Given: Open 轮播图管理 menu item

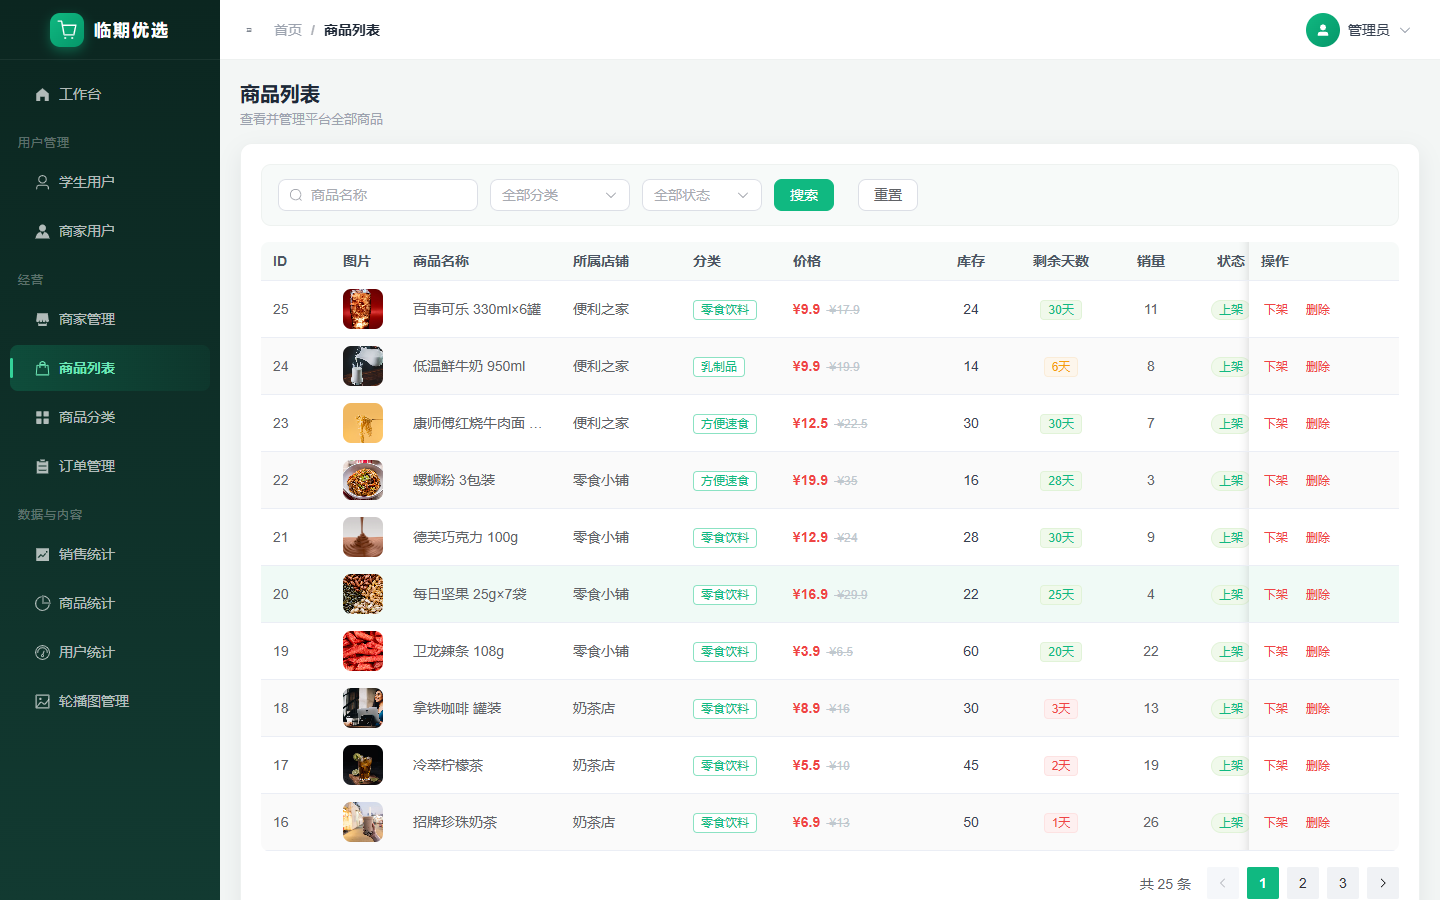Looking at the screenshot, I should (110, 701).
